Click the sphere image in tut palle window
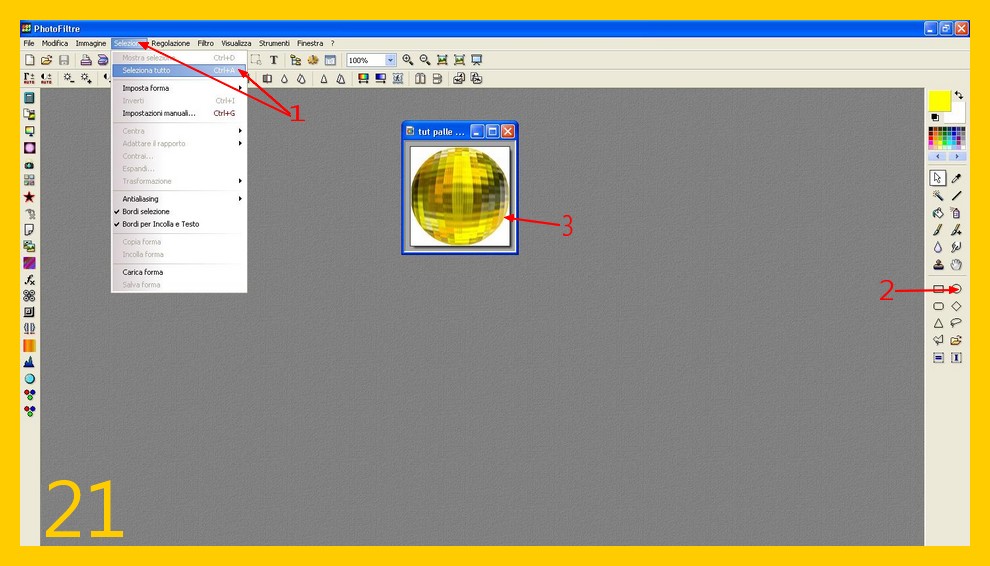 459,196
